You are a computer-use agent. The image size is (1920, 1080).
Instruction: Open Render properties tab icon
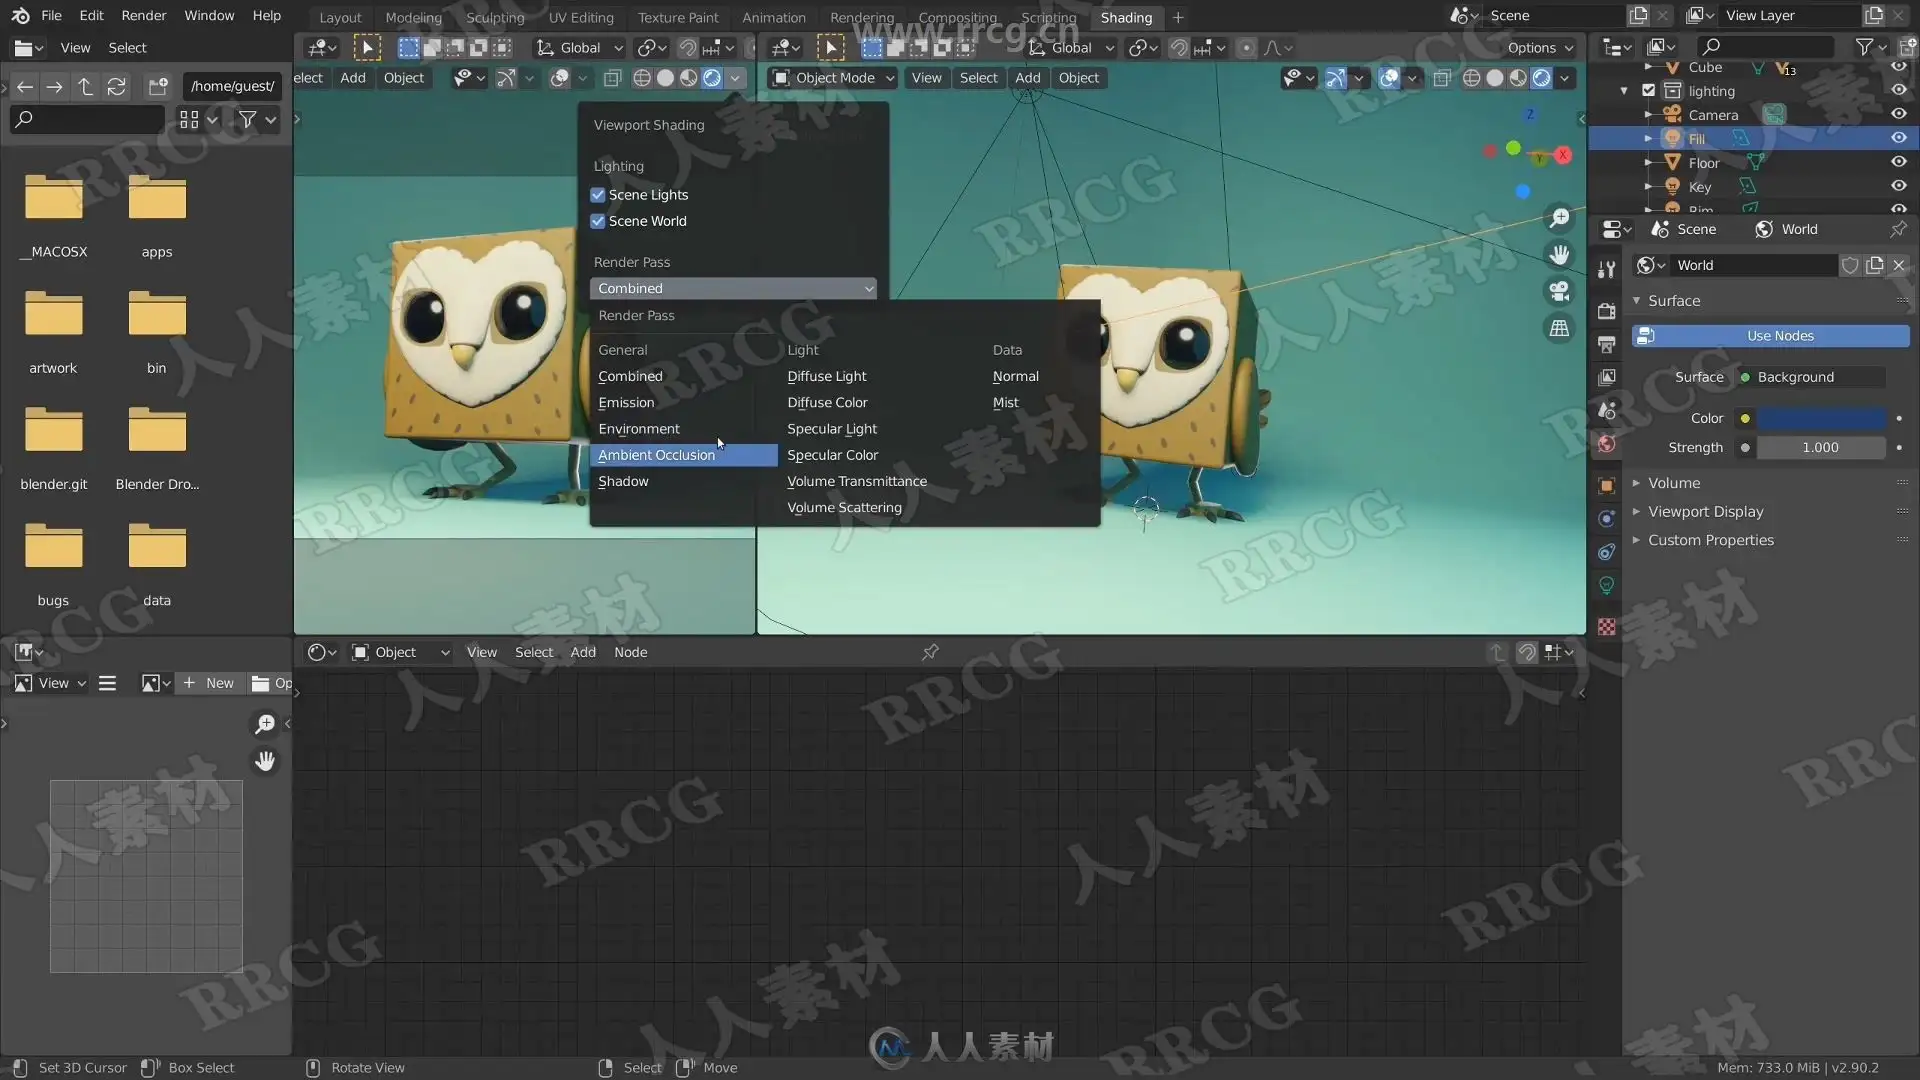click(x=1607, y=311)
